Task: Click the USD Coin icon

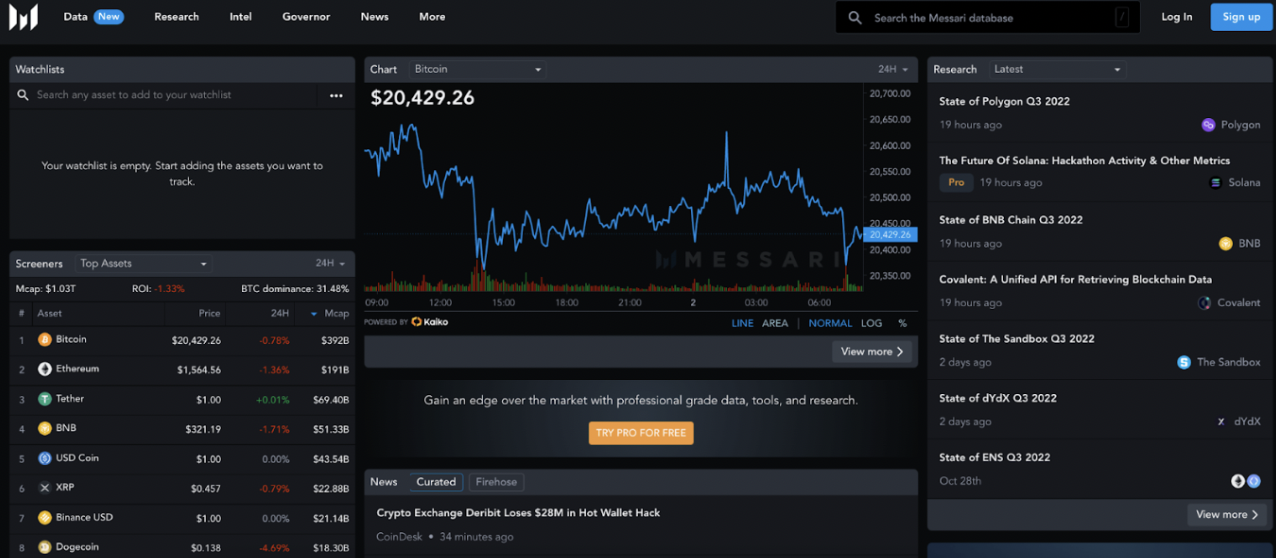Action: [44, 458]
